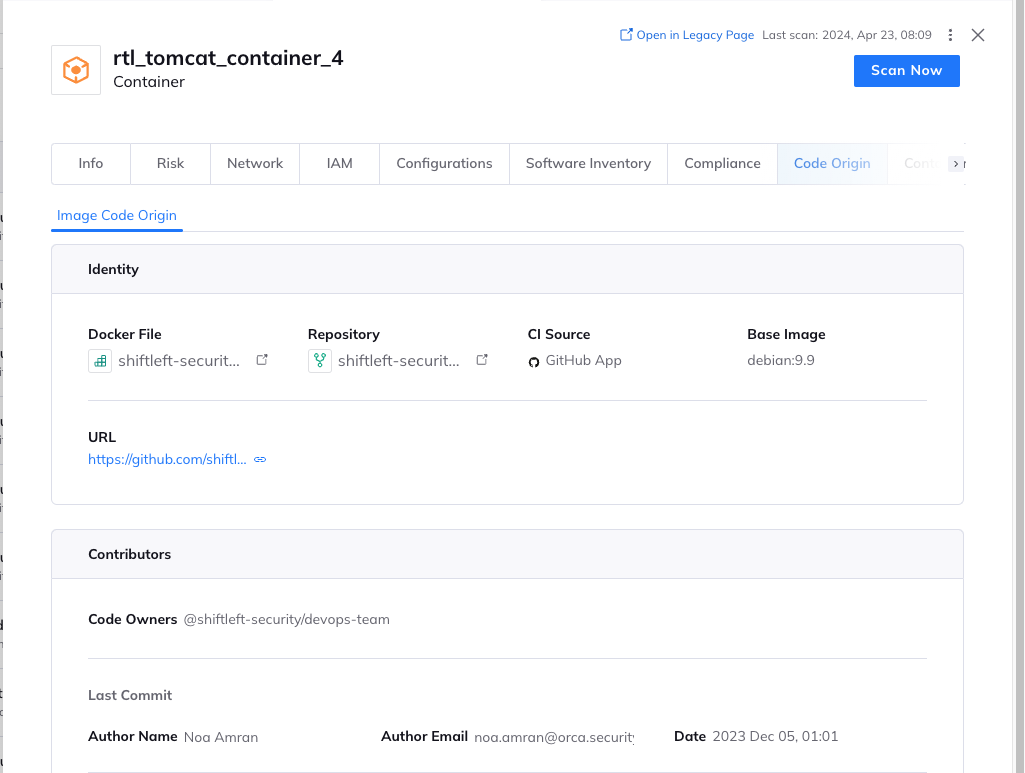The image size is (1025, 773).
Task: Click the Contributors section header
Action: click(x=507, y=554)
